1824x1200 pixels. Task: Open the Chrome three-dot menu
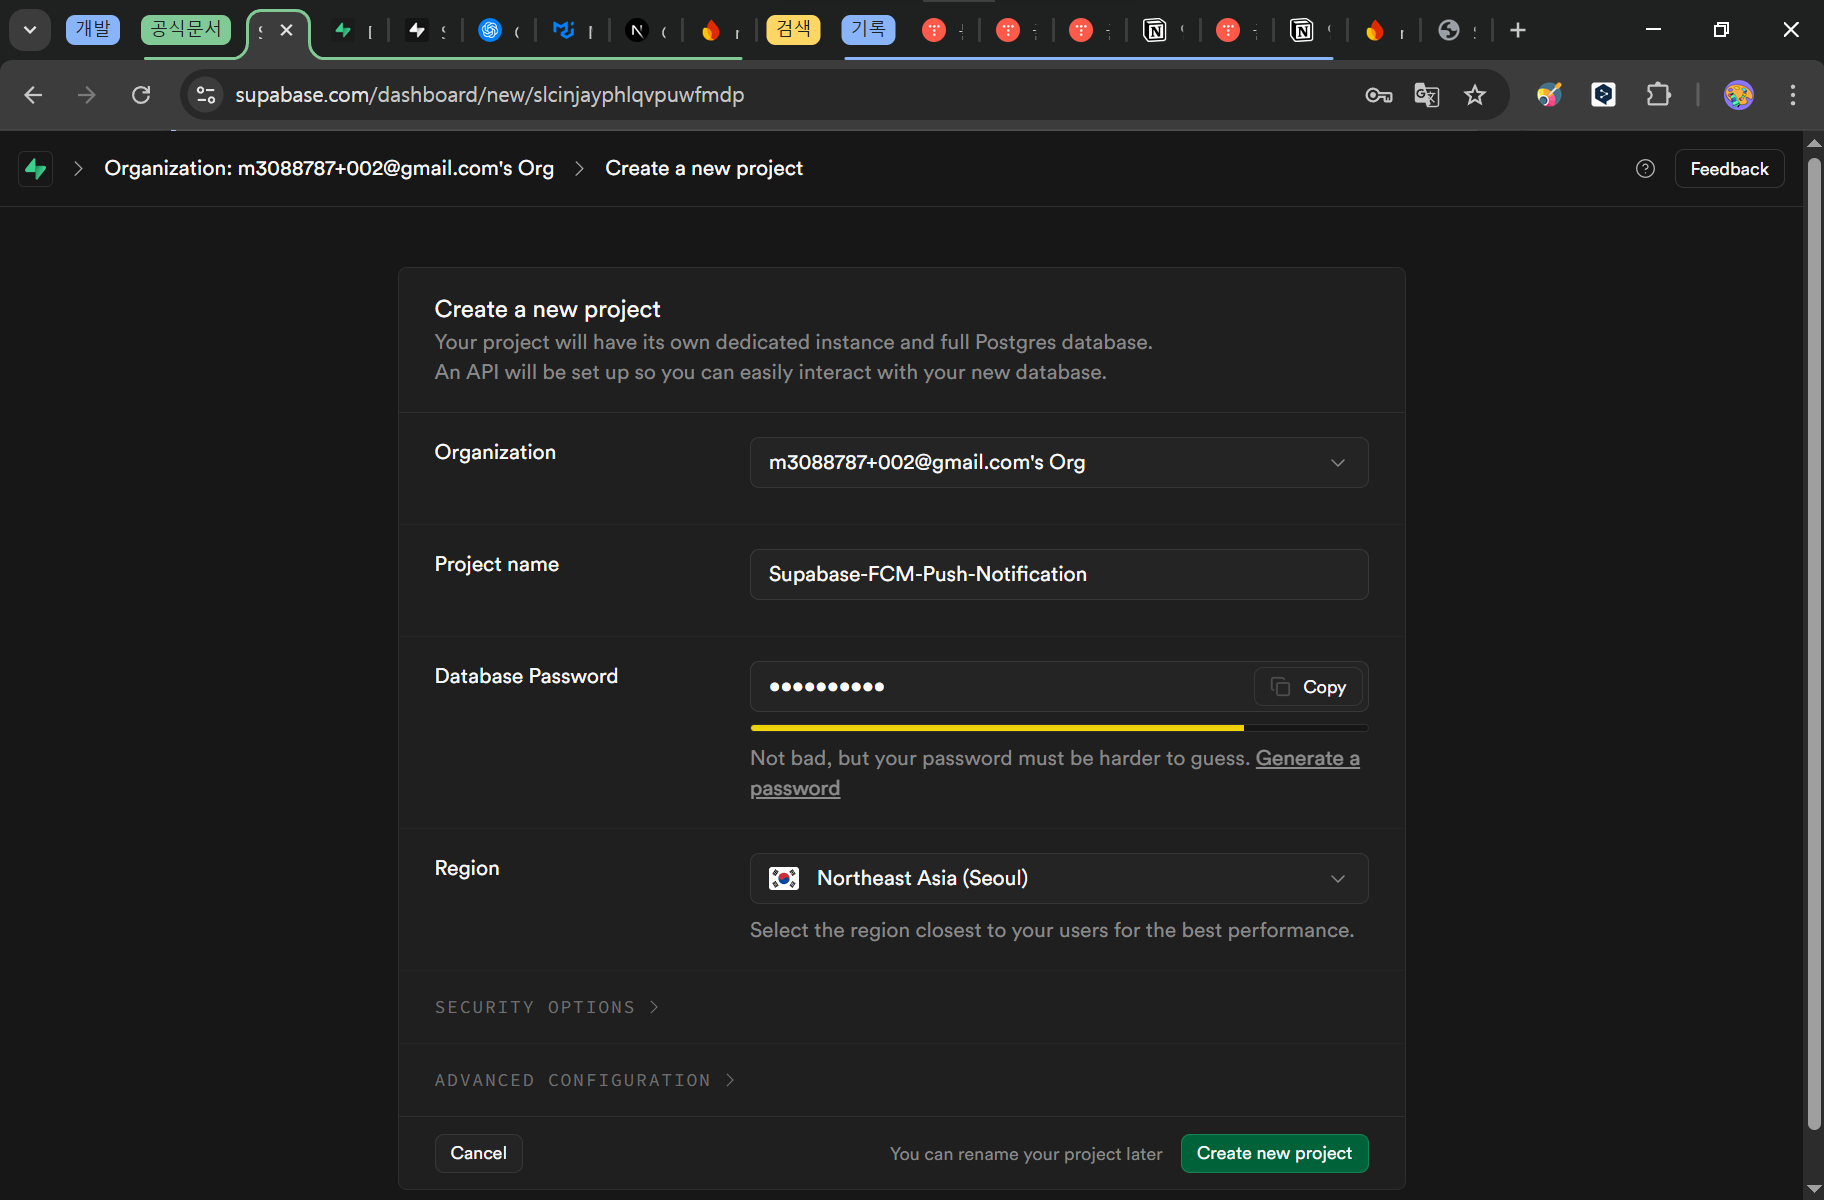coord(1793,95)
